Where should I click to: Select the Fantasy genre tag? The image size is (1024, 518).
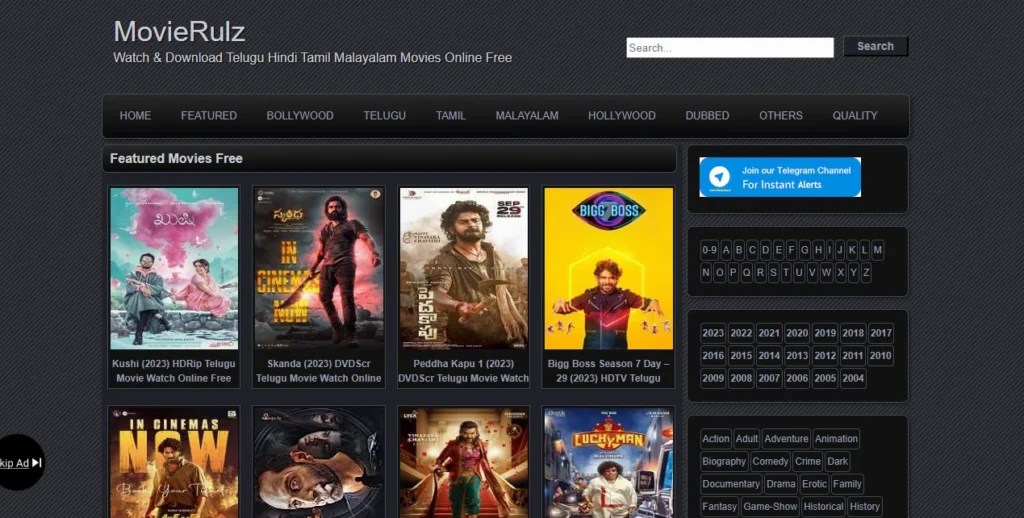click(719, 507)
